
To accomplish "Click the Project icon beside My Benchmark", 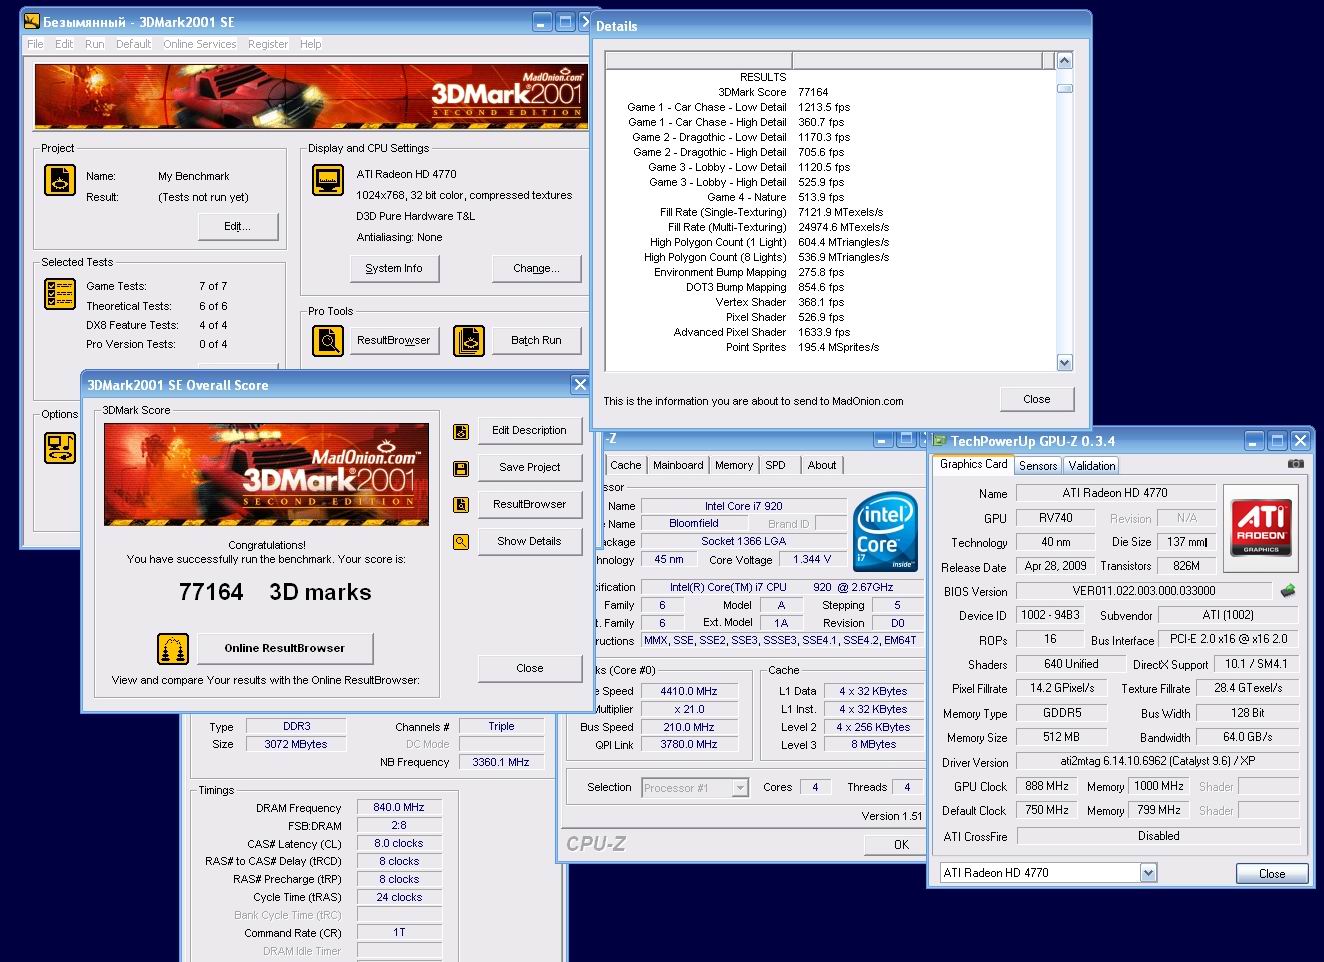I will click(60, 180).
